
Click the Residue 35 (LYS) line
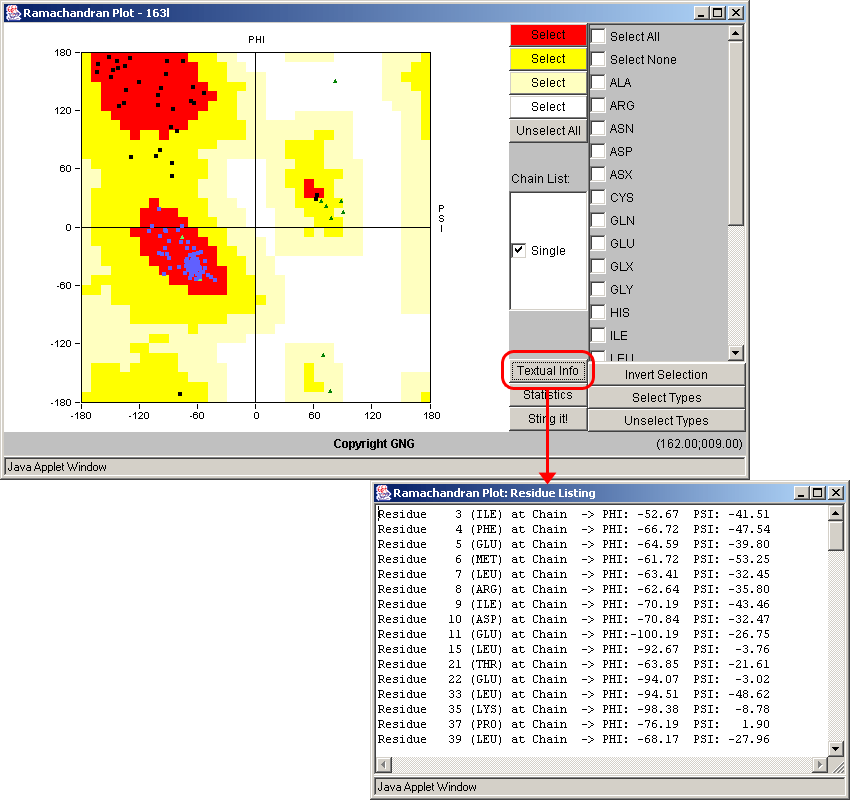pos(574,709)
